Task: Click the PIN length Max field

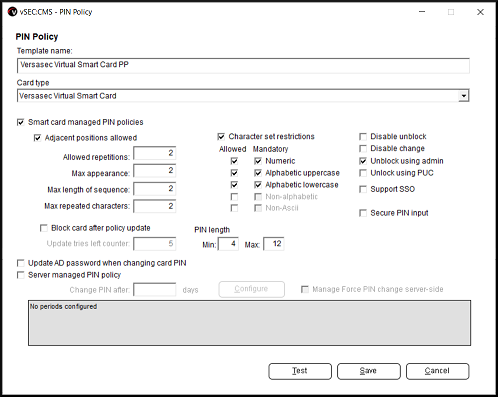Action: (274, 244)
